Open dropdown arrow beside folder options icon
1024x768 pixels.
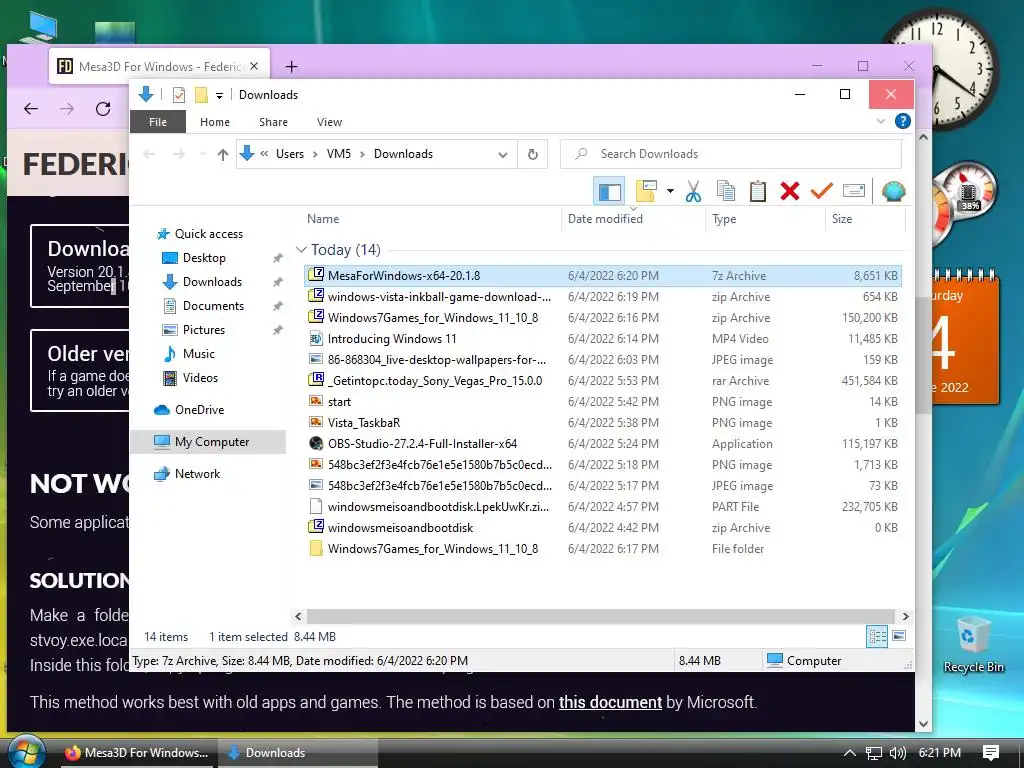coord(670,191)
